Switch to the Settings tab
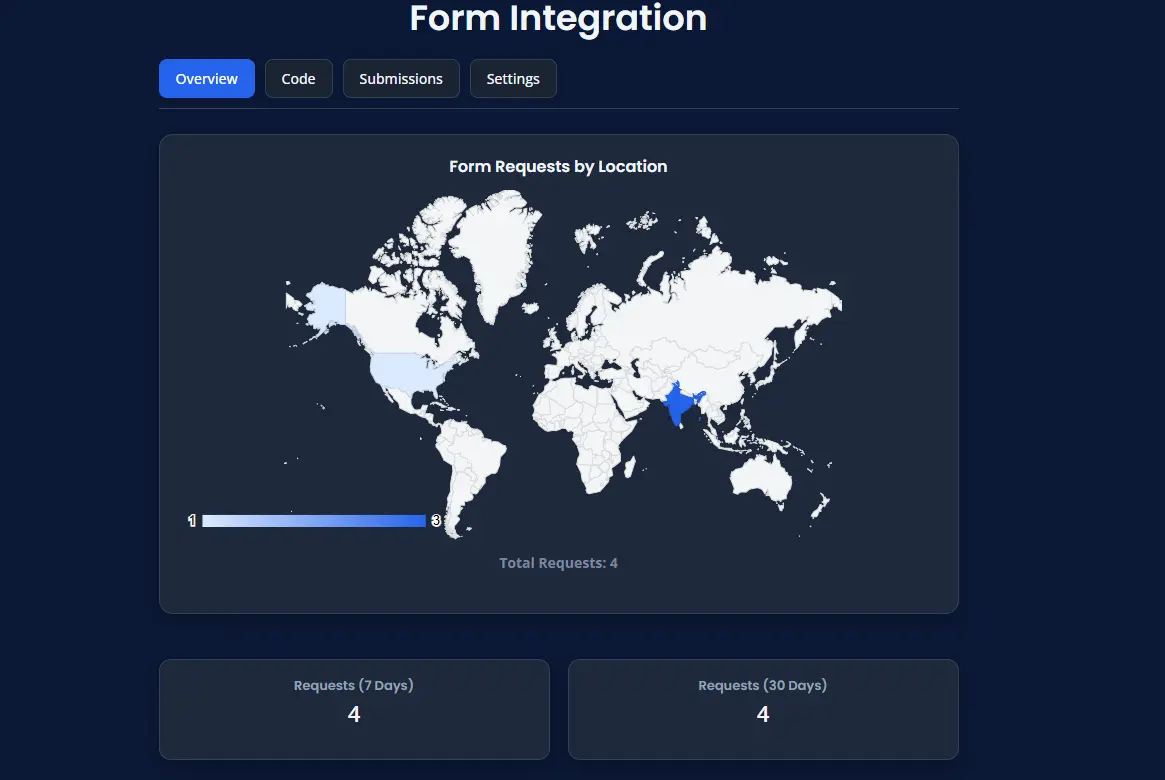 click(x=513, y=78)
